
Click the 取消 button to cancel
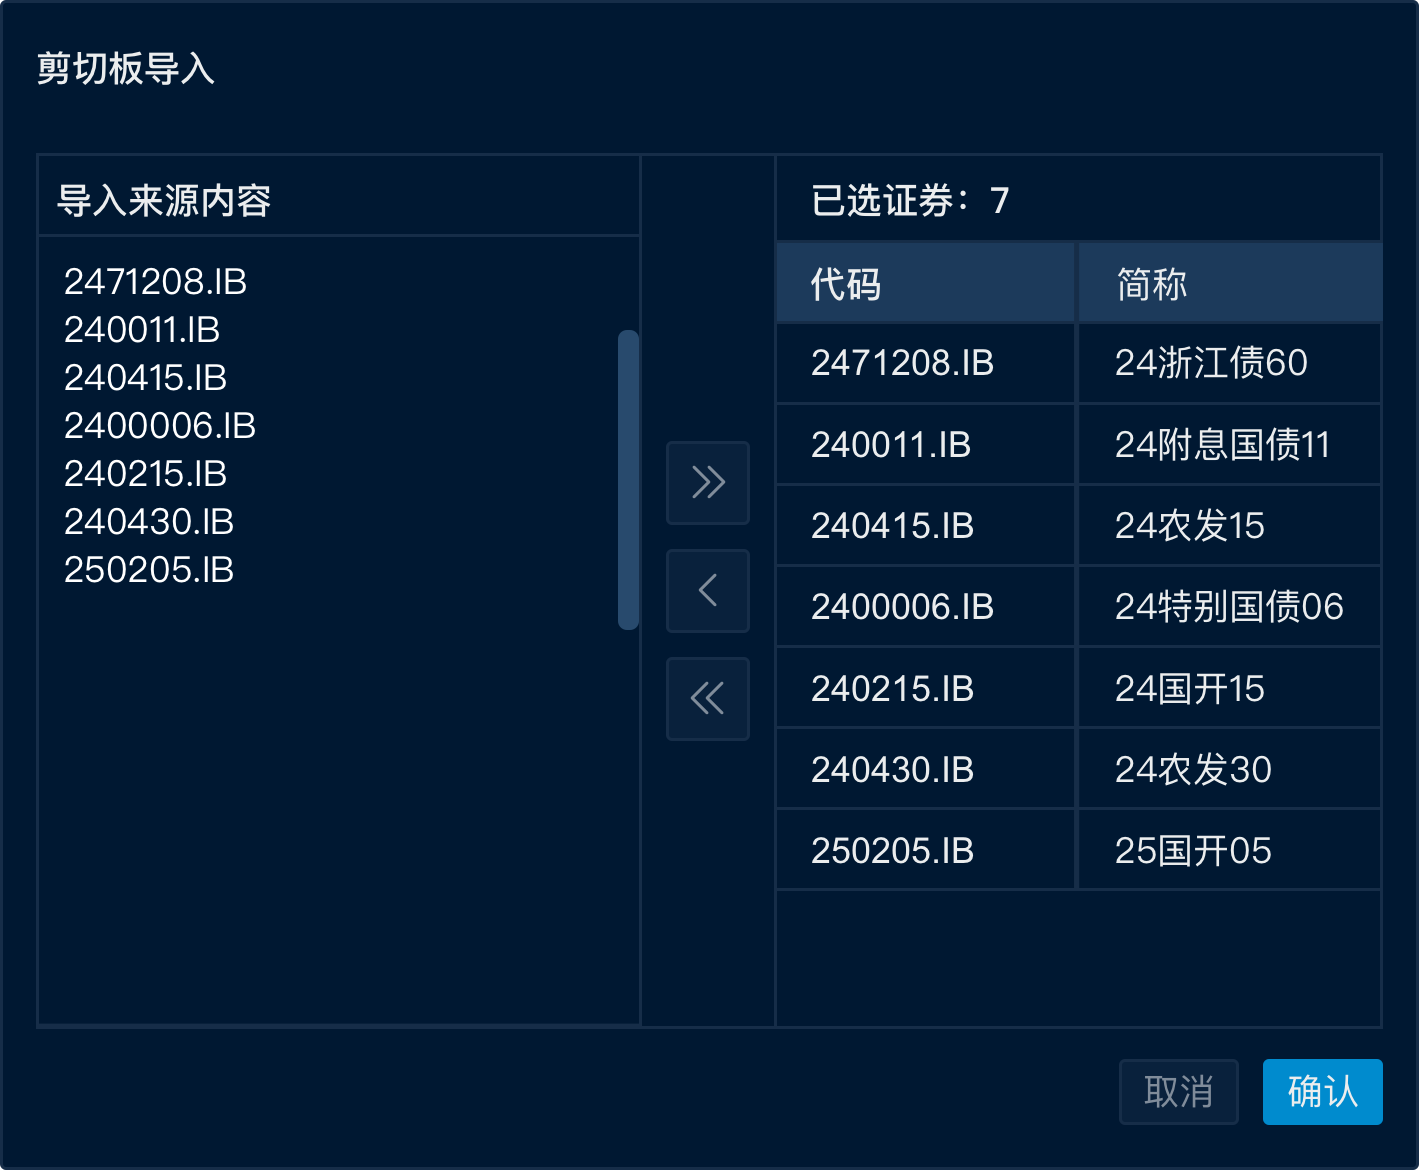[1178, 1092]
